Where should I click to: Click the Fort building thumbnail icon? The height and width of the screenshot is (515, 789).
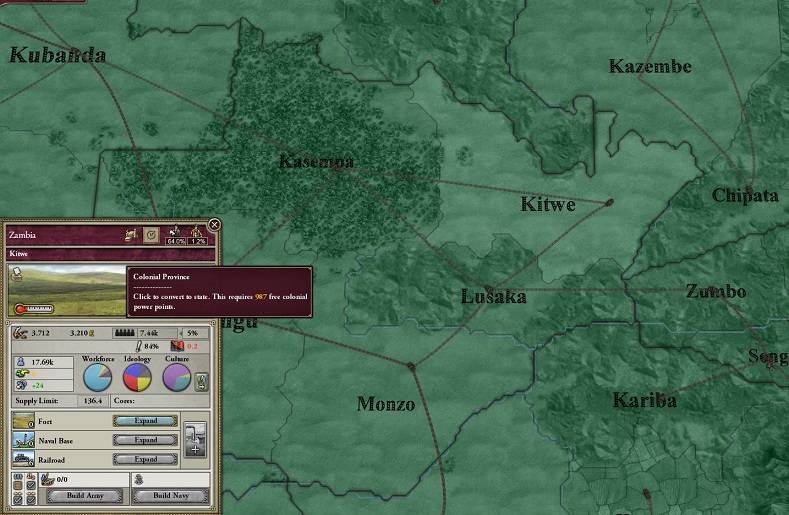(22, 421)
